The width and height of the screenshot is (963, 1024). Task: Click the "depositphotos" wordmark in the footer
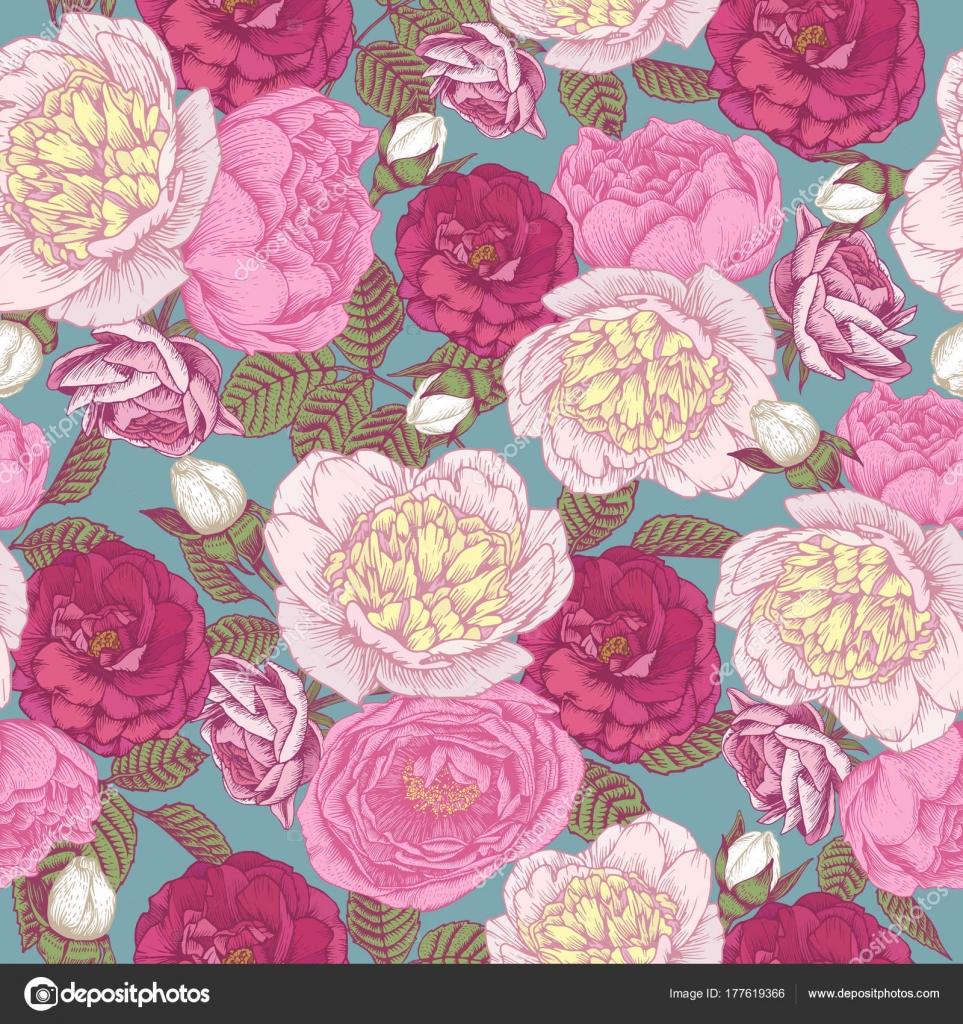click(135, 994)
